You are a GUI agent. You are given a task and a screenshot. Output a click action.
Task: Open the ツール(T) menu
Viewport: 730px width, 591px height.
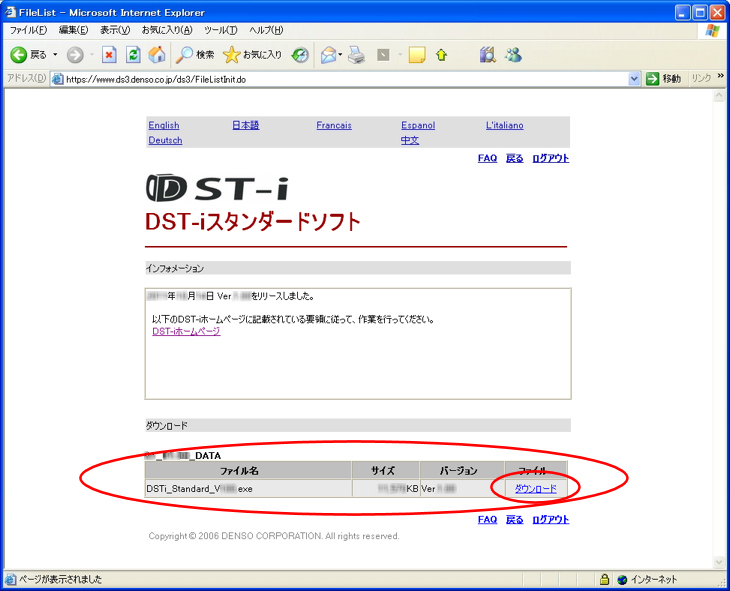221,30
